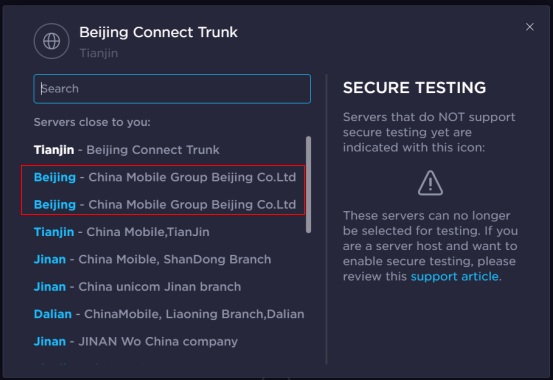Image resolution: width=553 pixels, height=380 pixels.
Task: Open the support article link
Action: pos(455,276)
